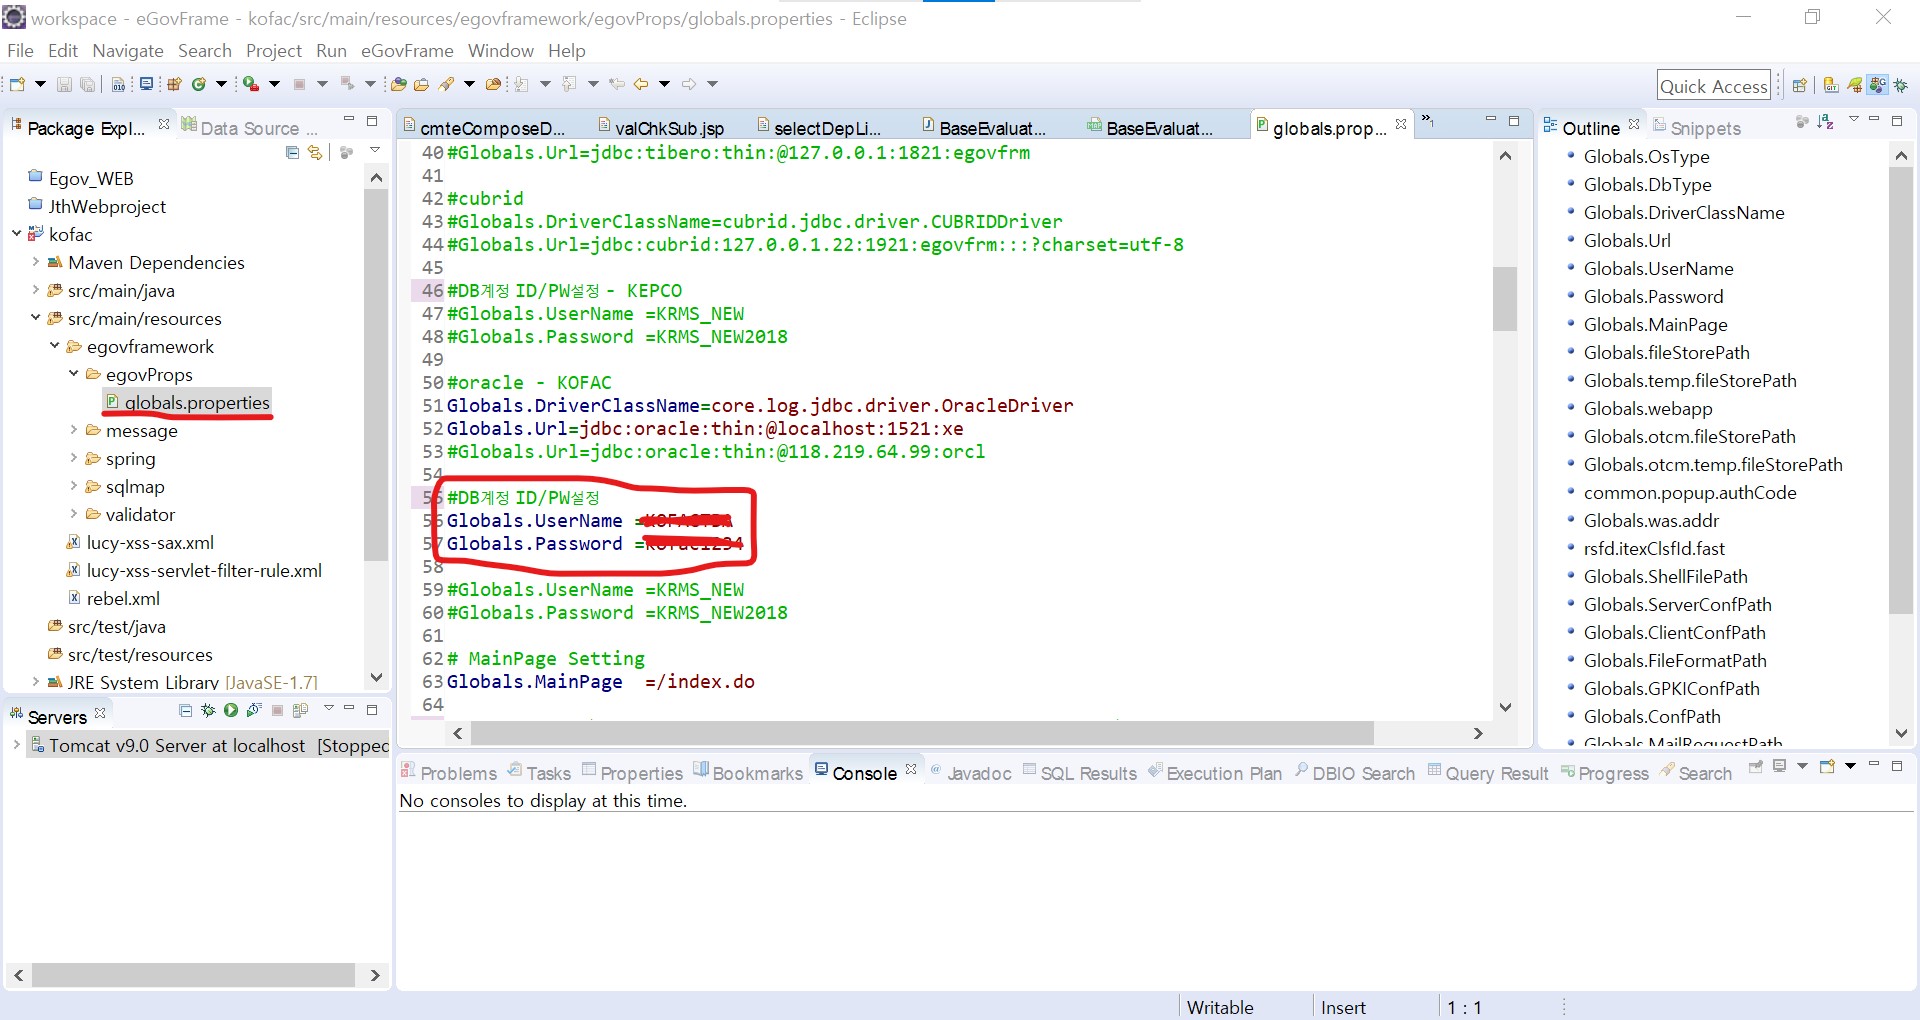Click the Spring leaf perspective icon

[x=1855, y=85]
